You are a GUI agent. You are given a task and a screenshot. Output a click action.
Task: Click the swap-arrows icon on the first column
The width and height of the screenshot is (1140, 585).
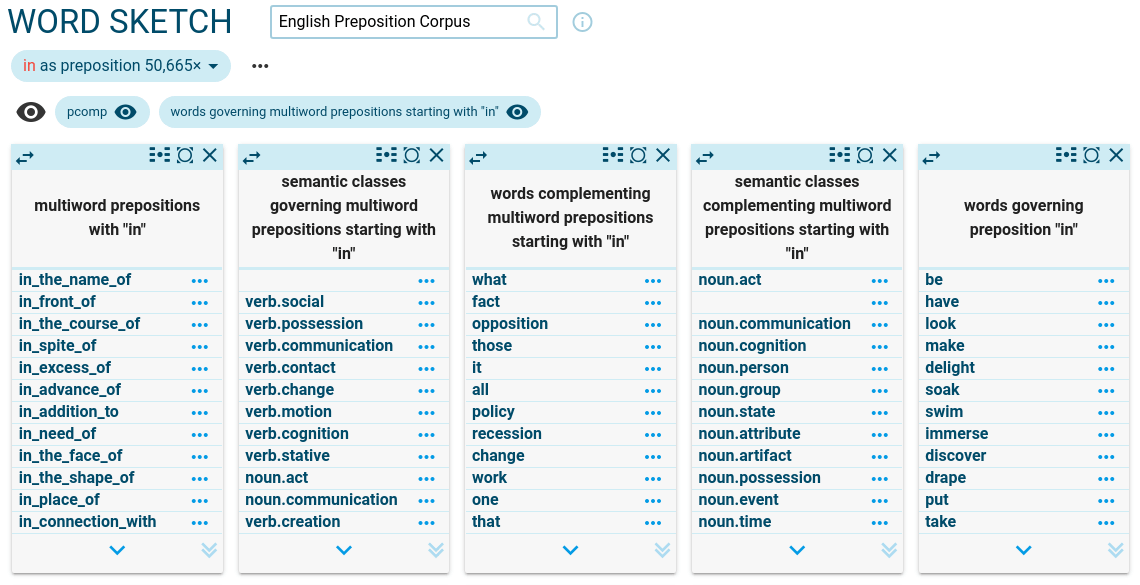click(25, 156)
